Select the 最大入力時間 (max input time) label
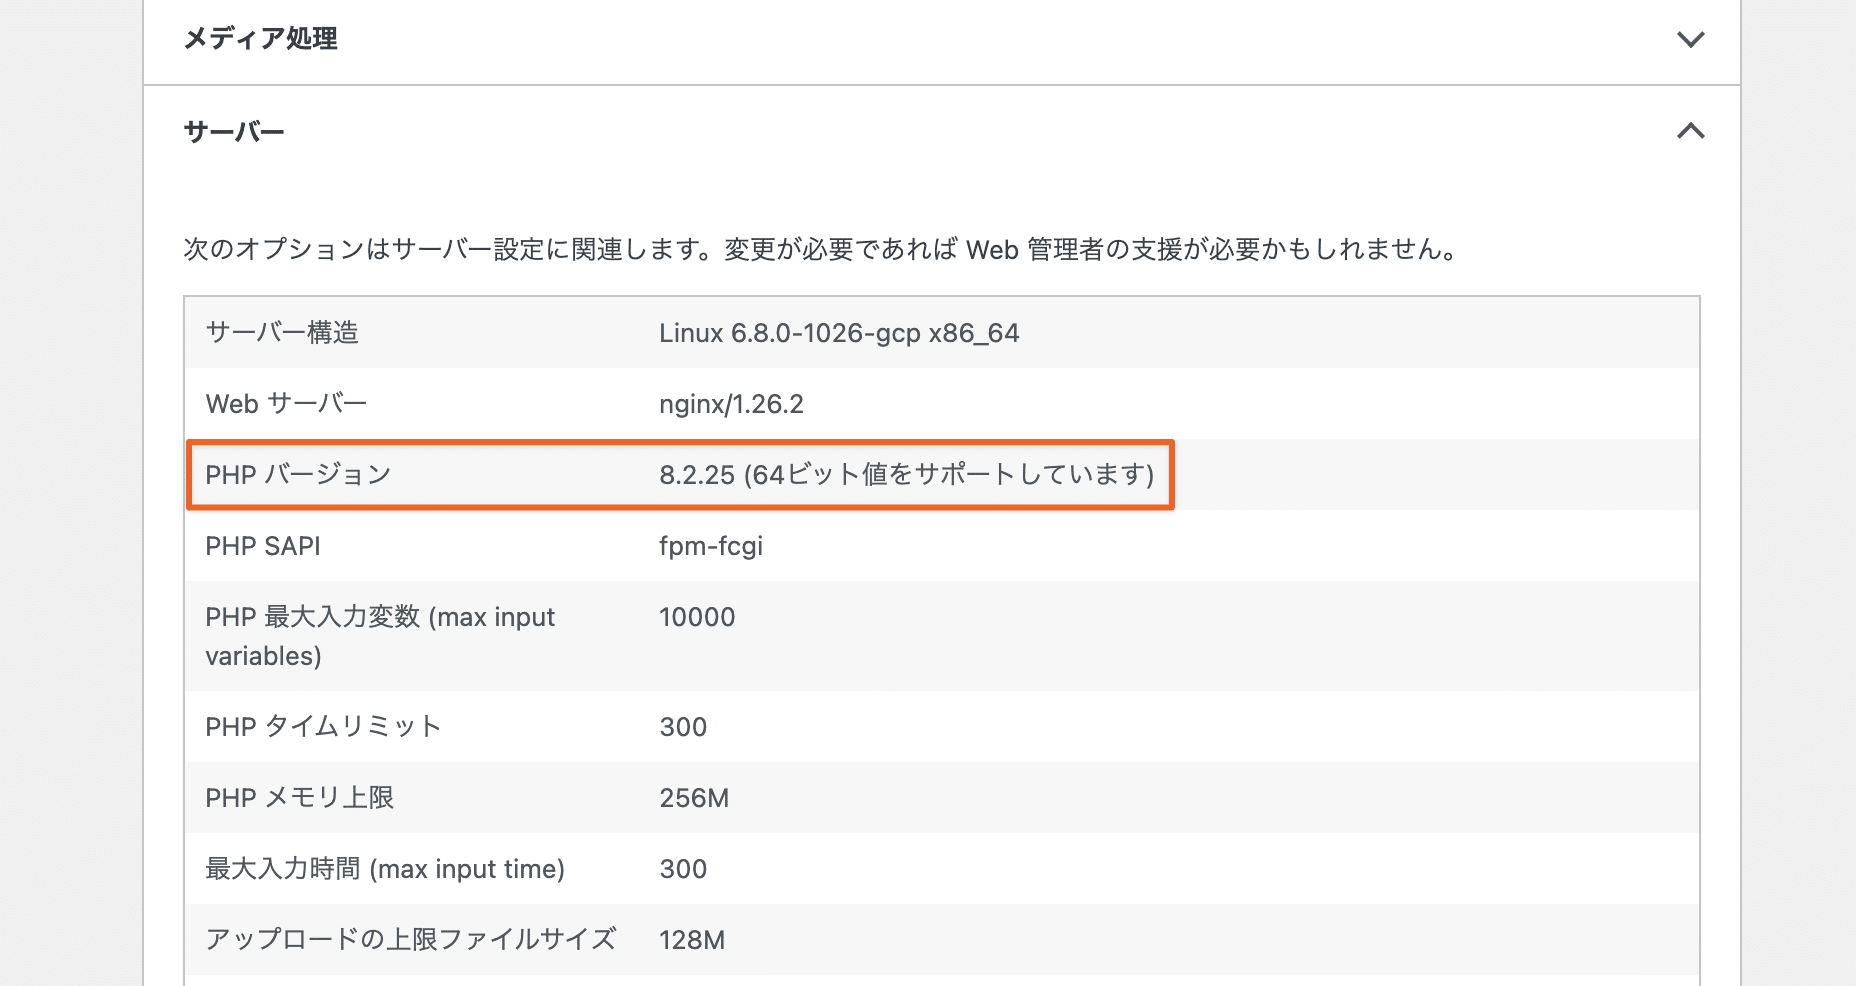The image size is (1856, 986). point(385,869)
